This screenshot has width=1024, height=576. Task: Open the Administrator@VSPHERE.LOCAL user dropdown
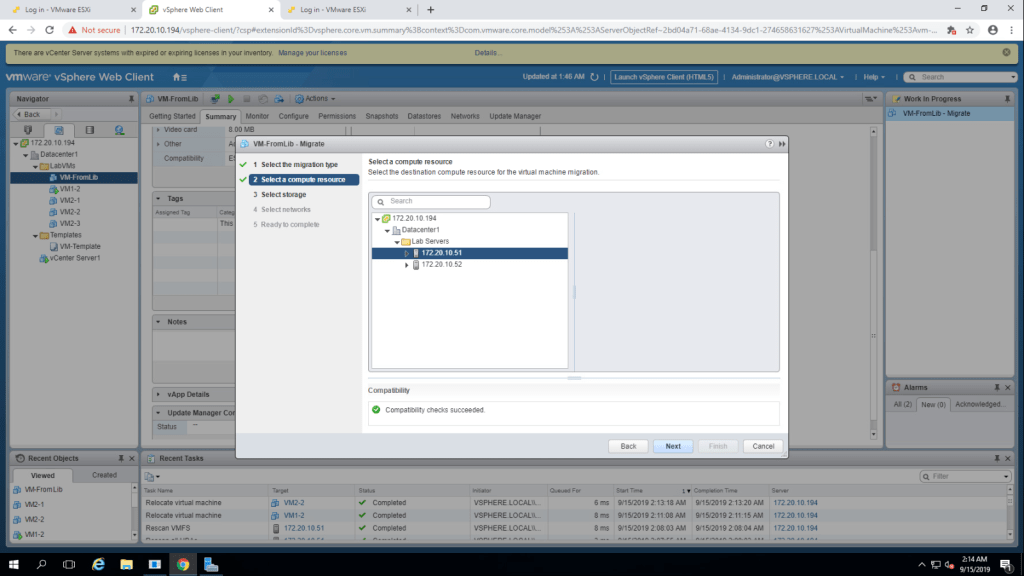(788, 77)
